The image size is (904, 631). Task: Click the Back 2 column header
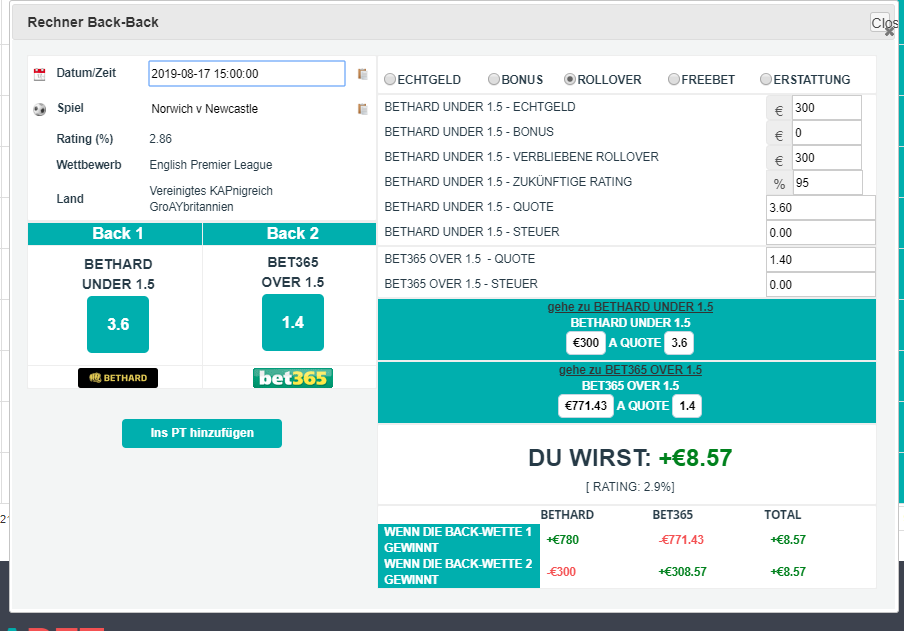(x=289, y=234)
